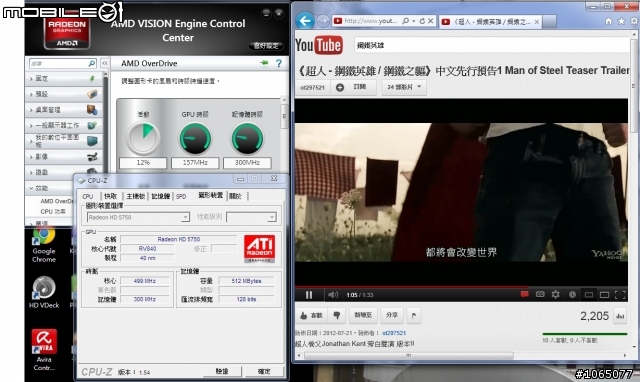
Task: Flag the video with the flag icon
Action: coord(413,315)
